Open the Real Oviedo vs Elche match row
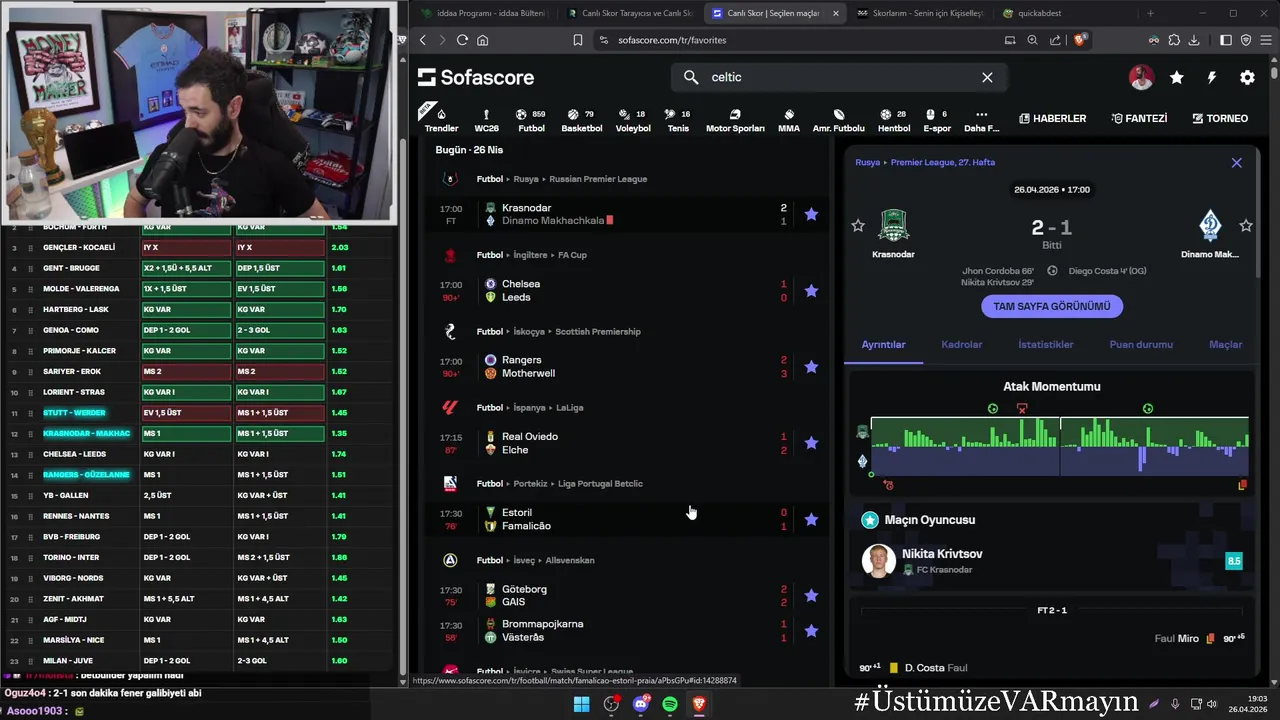This screenshot has width=1280, height=720. [x=627, y=443]
